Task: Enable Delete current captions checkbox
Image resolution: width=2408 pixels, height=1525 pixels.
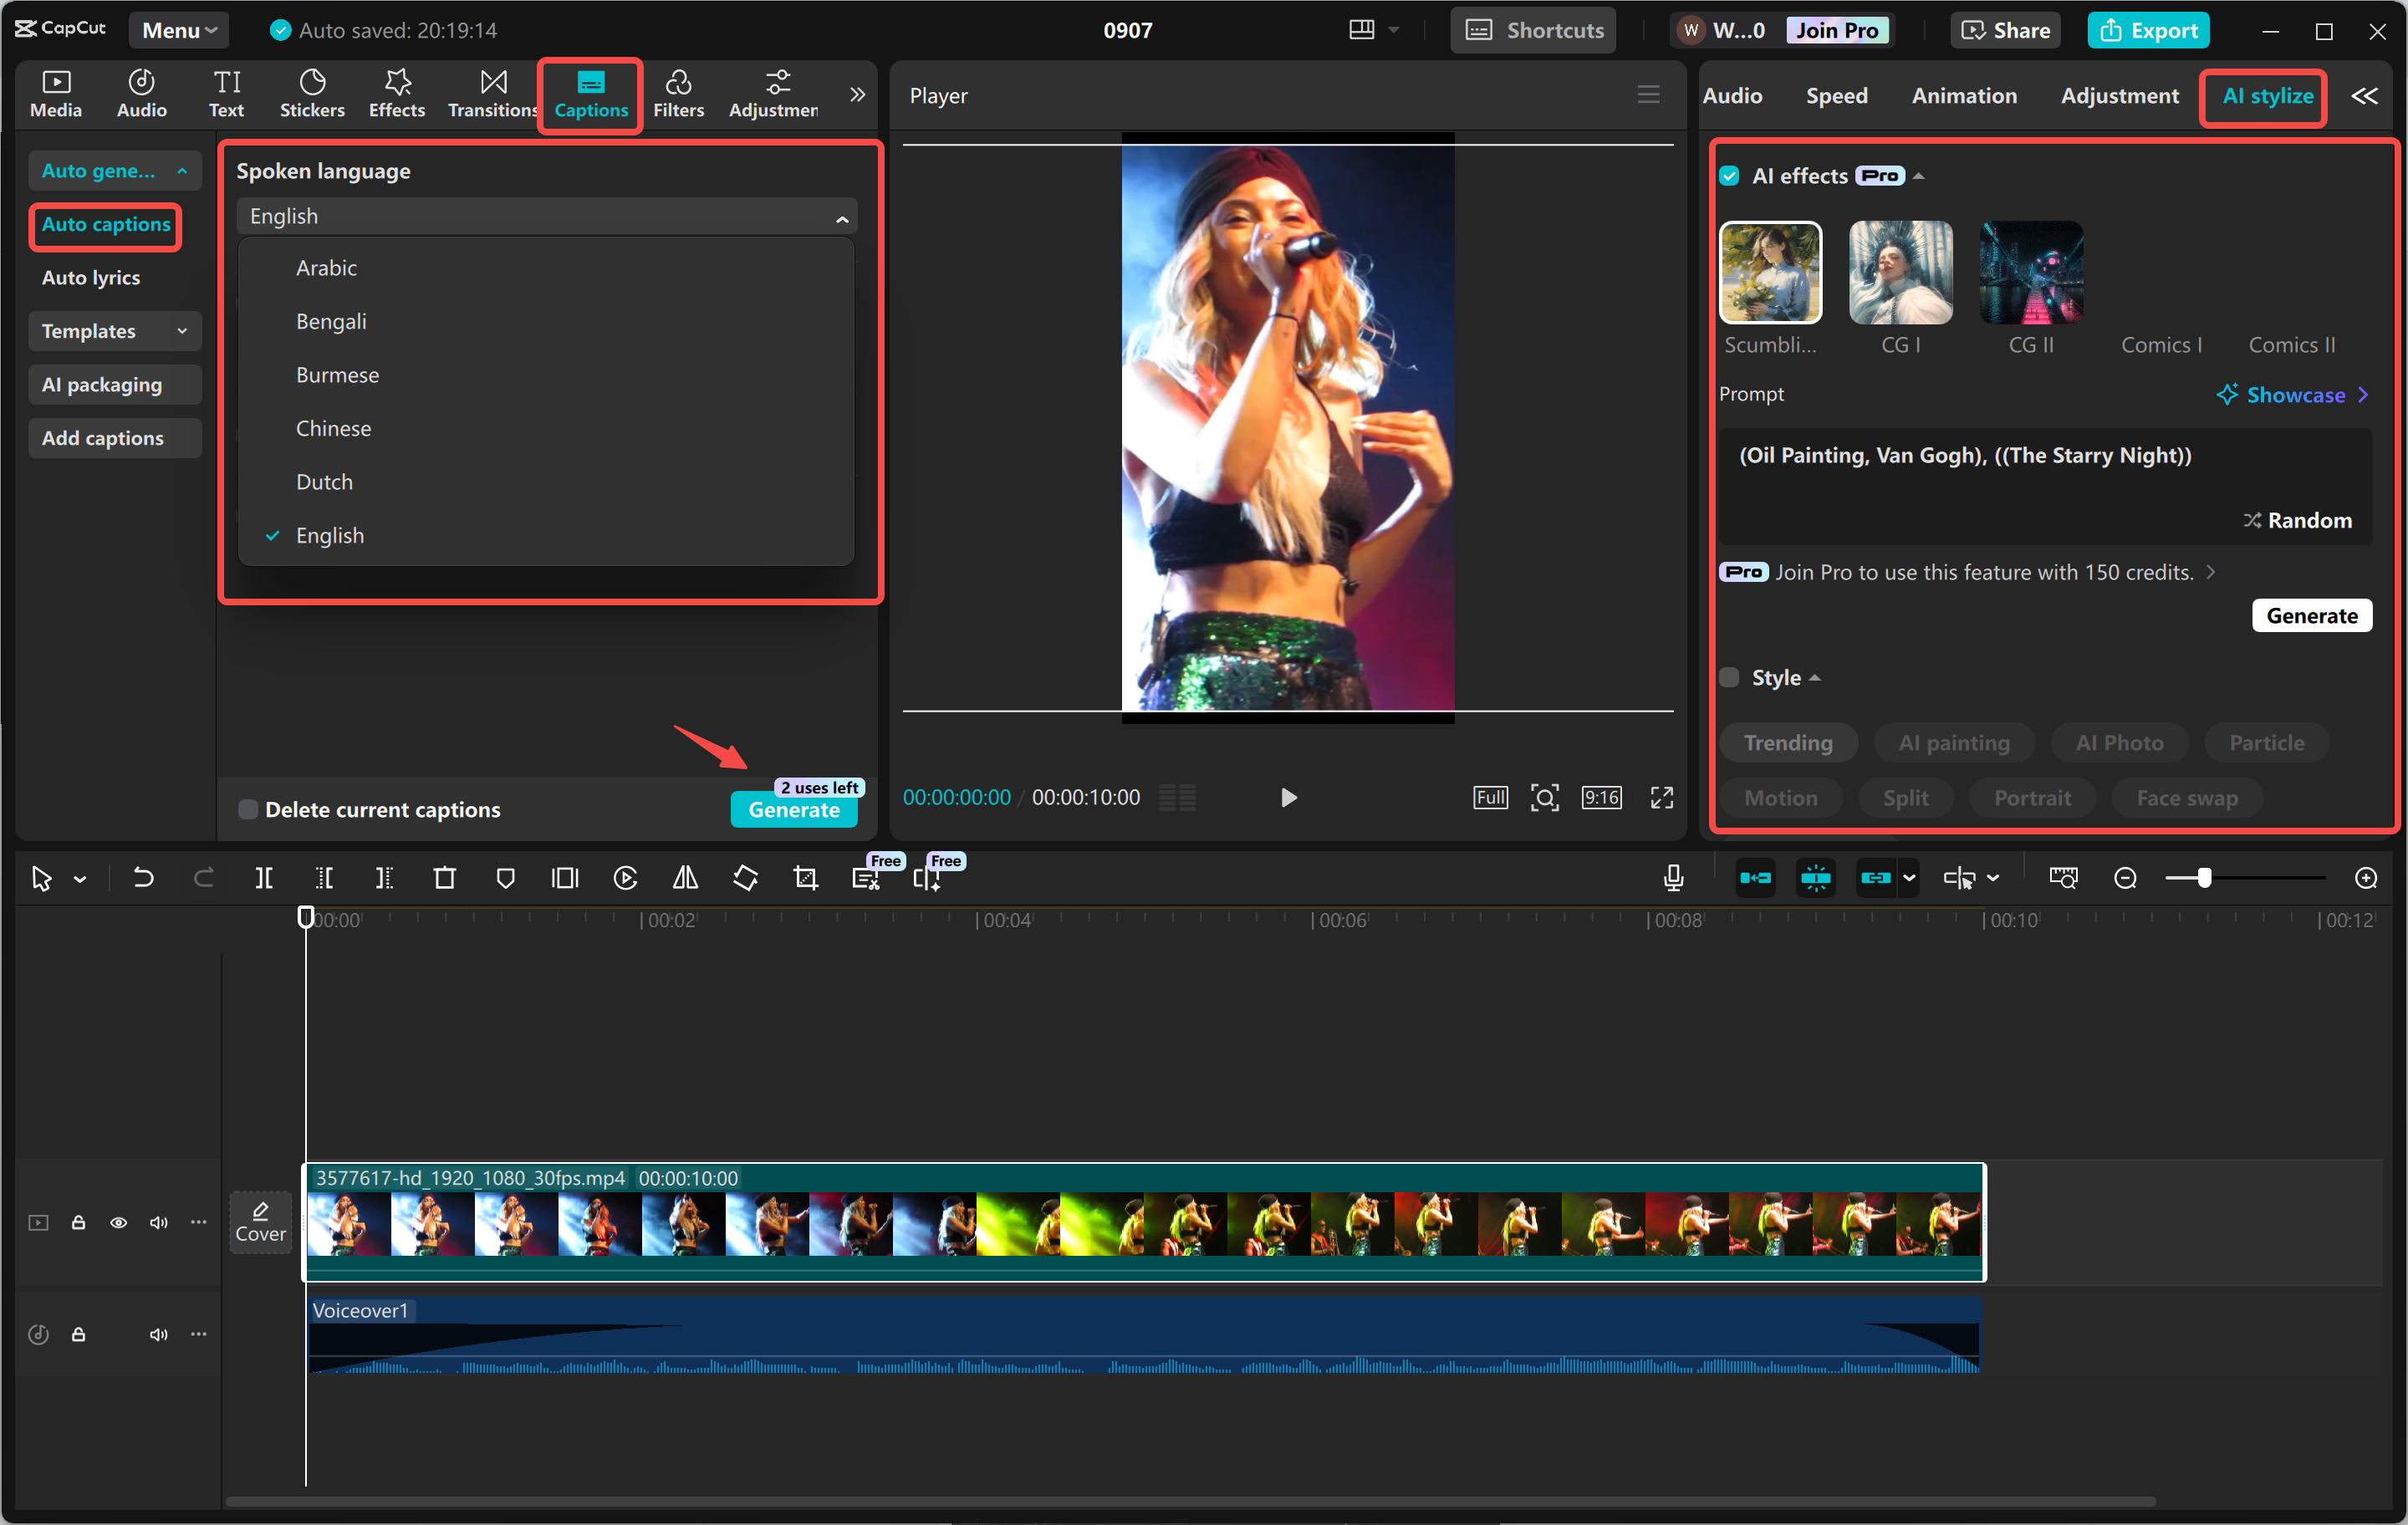Action: (x=248, y=809)
